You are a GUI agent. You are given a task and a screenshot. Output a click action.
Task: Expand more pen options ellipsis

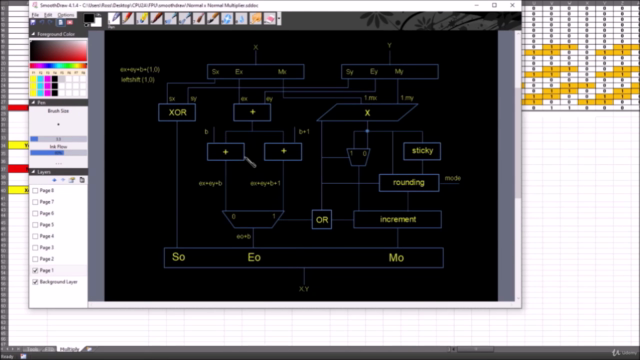coord(58,164)
